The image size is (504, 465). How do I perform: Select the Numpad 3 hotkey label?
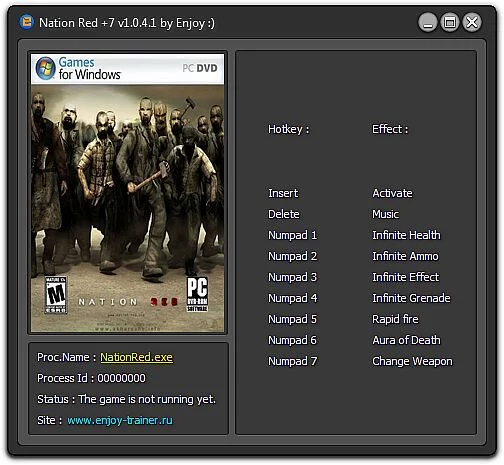pos(292,277)
